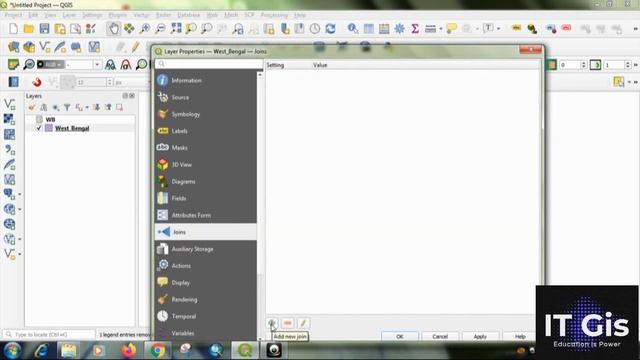Open the Project menu

point(13,15)
